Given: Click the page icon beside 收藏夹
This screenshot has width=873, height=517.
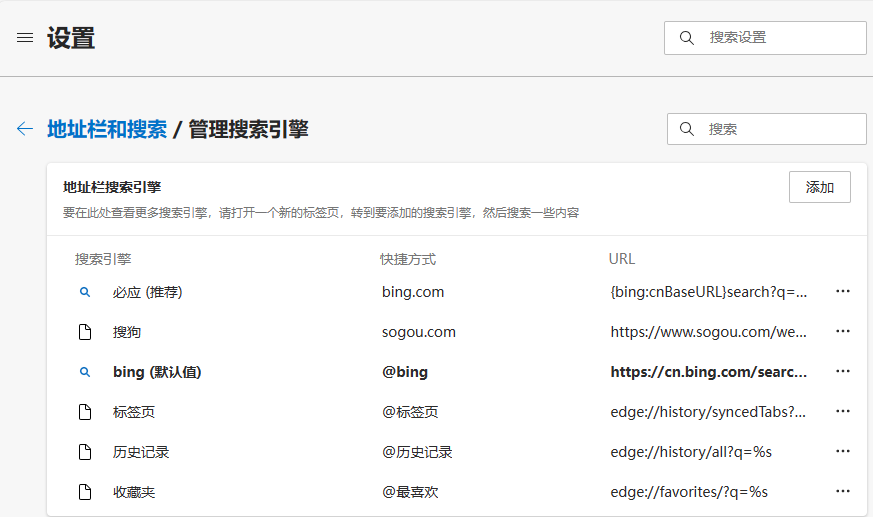Looking at the screenshot, I should tap(85, 493).
